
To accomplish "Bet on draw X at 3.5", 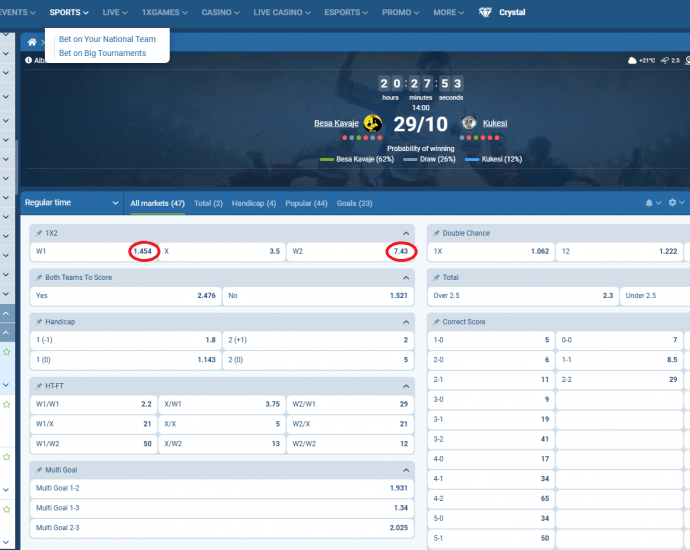I will [x=222, y=252].
